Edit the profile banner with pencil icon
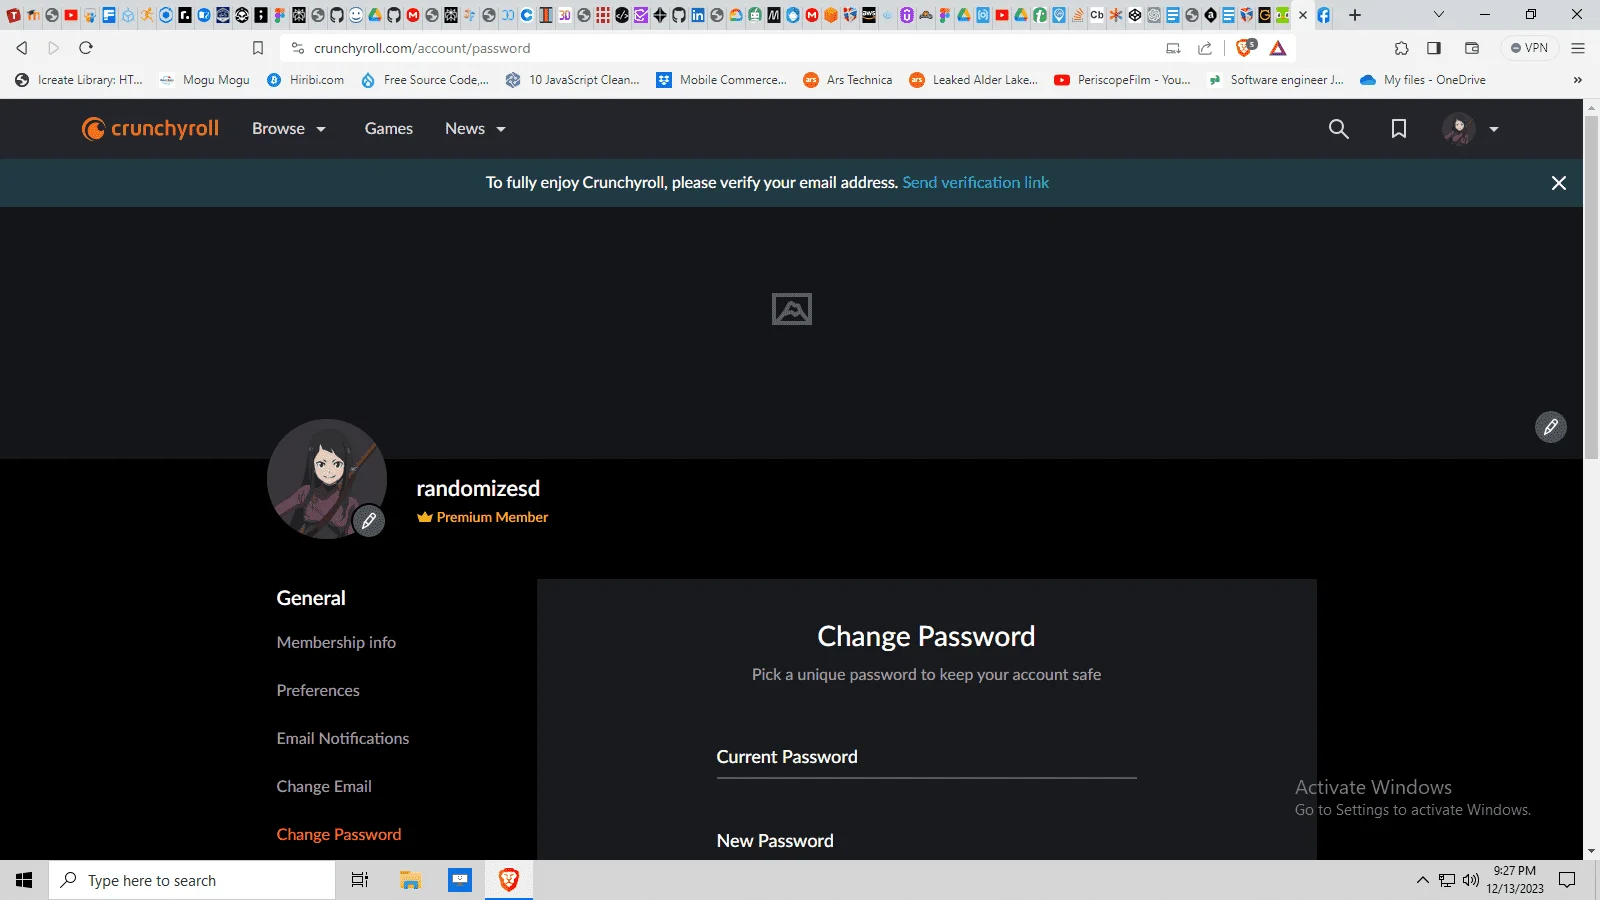The image size is (1600, 900). point(1551,427)
